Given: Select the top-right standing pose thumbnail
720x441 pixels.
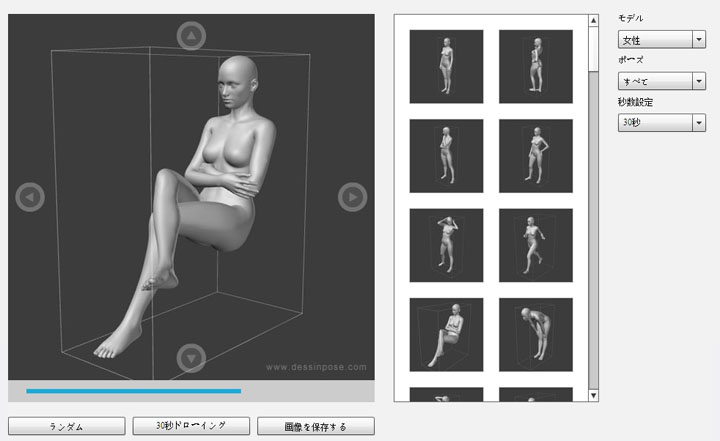Looking at the screenshot, I should [x=535, y=66].
